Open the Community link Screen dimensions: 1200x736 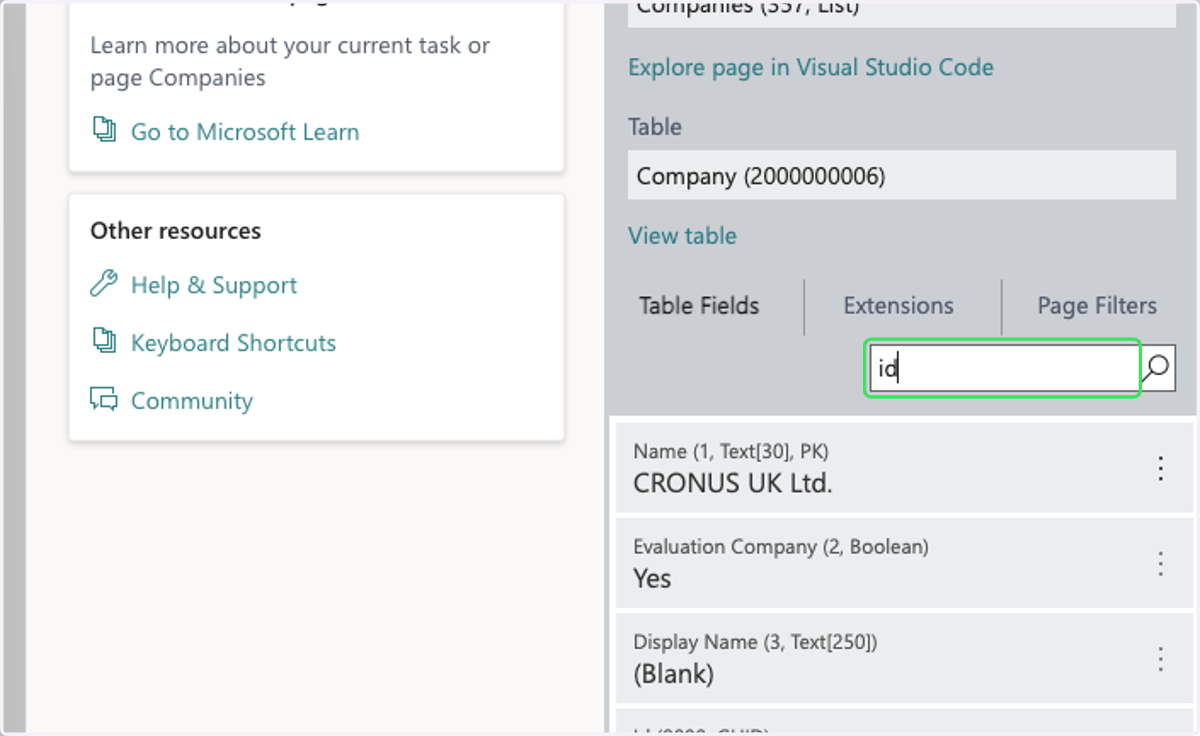[x=192, y=401]
